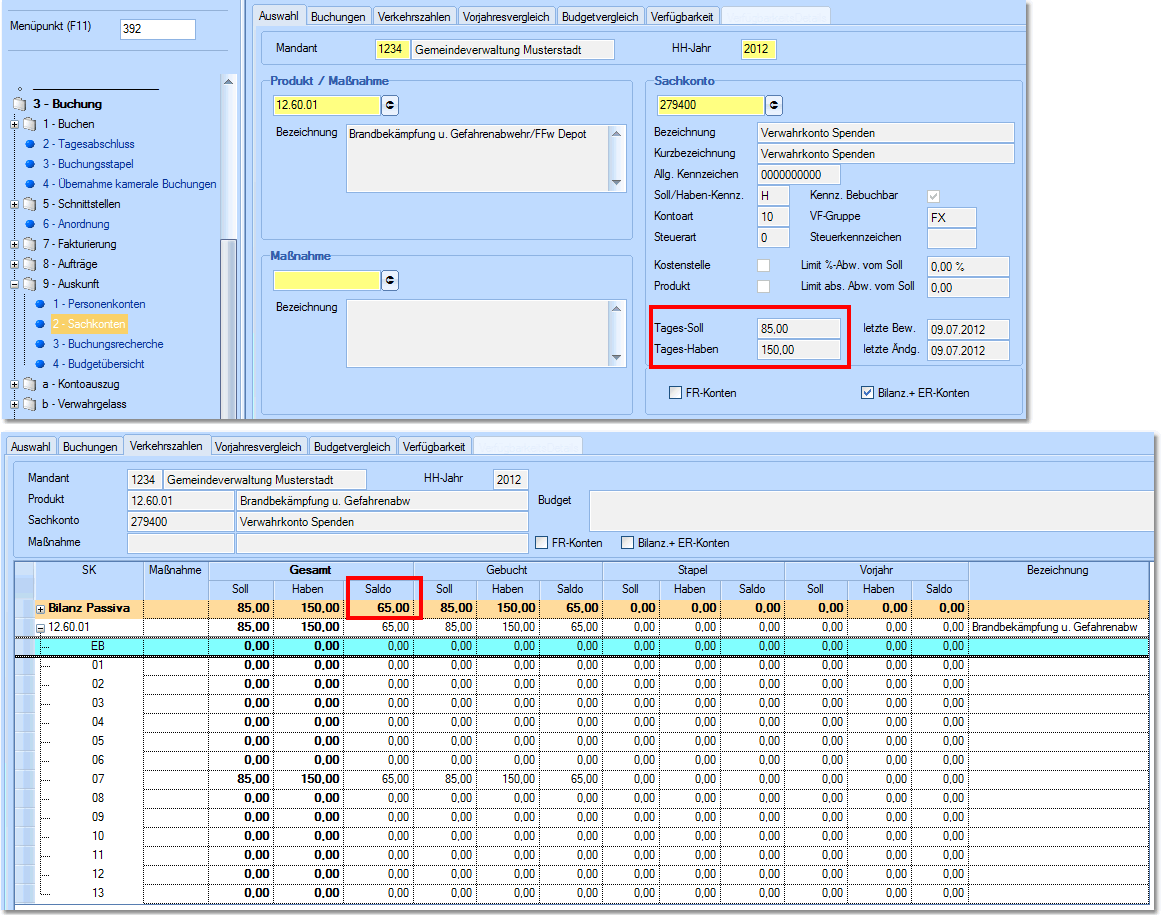Click the lookup button beside the empty Maßnahme field
The image size is (1161, 917).
(x=390, y=281)
